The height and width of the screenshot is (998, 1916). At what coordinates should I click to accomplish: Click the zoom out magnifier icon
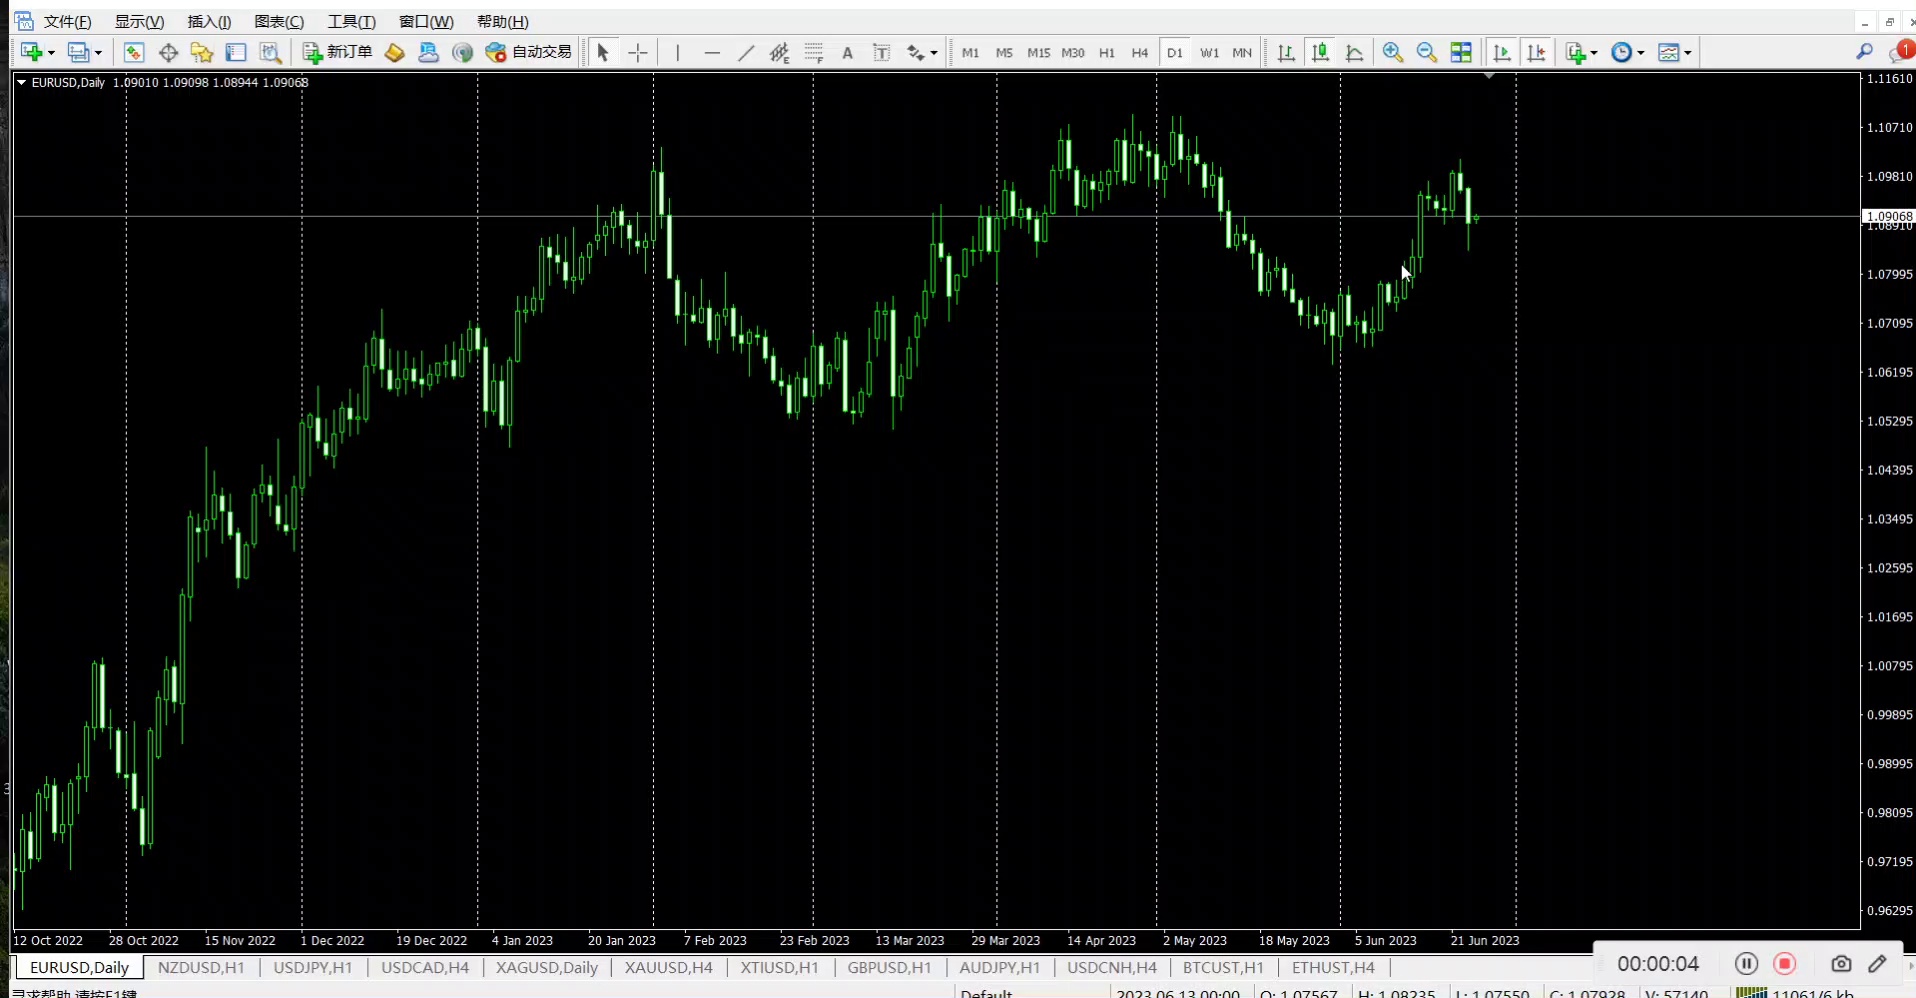point(1426,53)
